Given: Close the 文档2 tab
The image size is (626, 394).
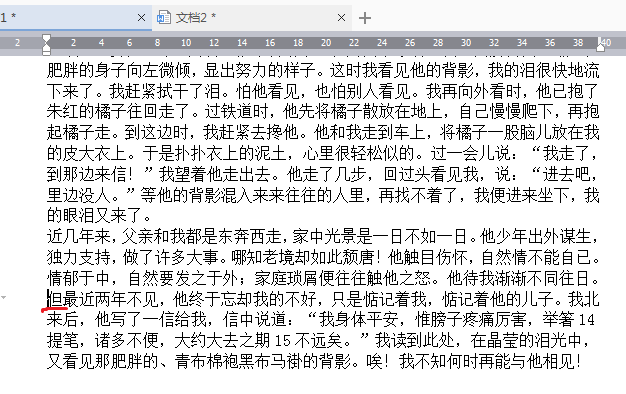Looking at the screenshot, I should point(341,18).
